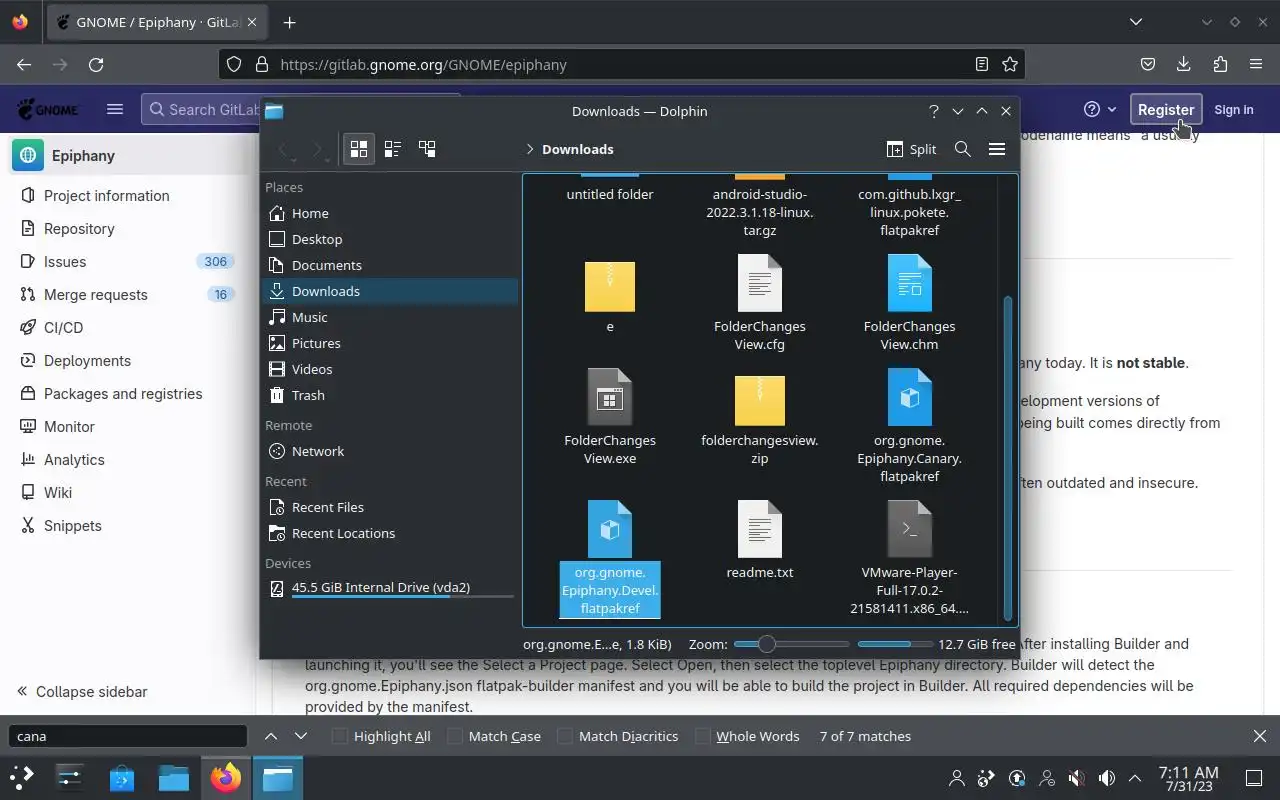Open Pictures in Places panel
This screenshot has height=800, width=1280.
point(390,343)
